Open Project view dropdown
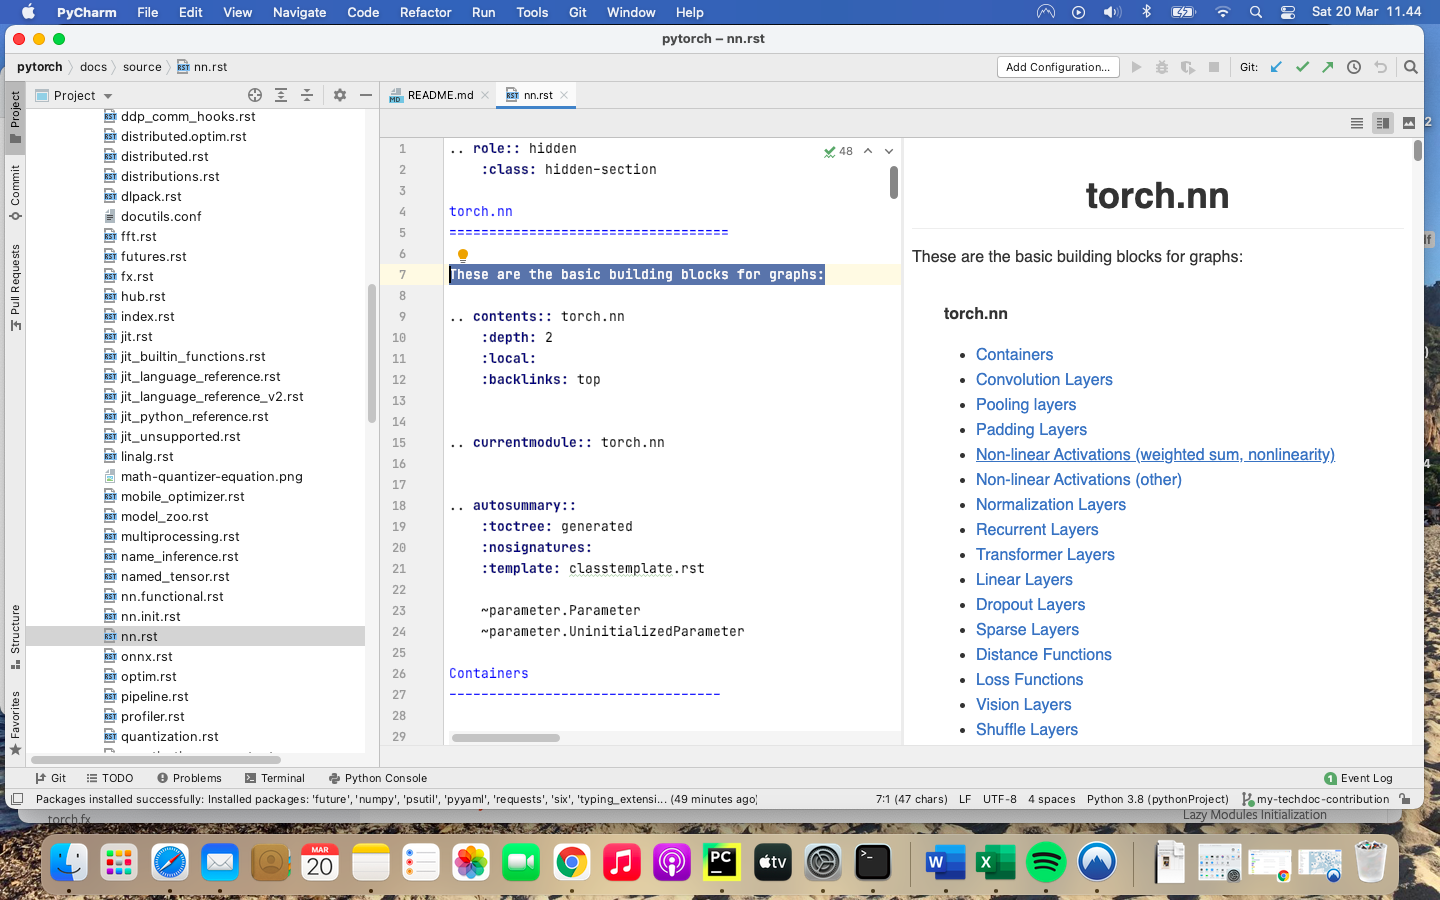Screen dimensions: 1440x900 (74, 95)
